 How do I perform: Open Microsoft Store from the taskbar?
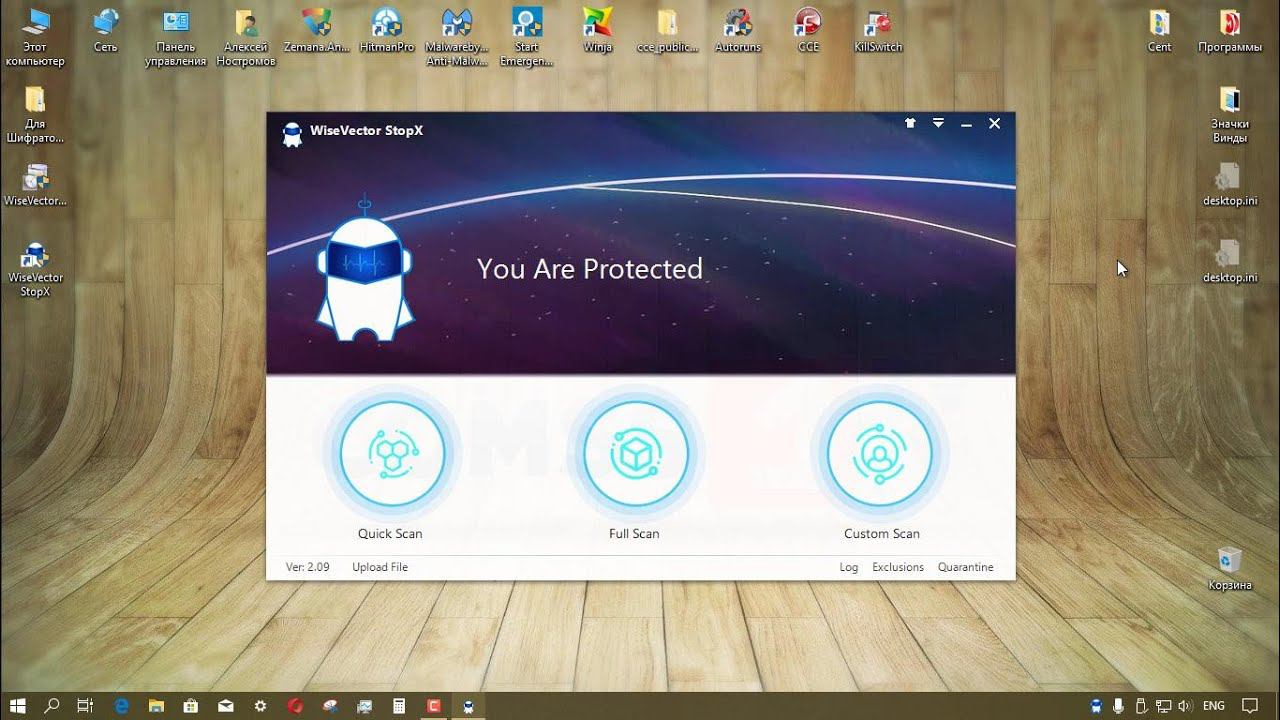(x=191, y=706)
